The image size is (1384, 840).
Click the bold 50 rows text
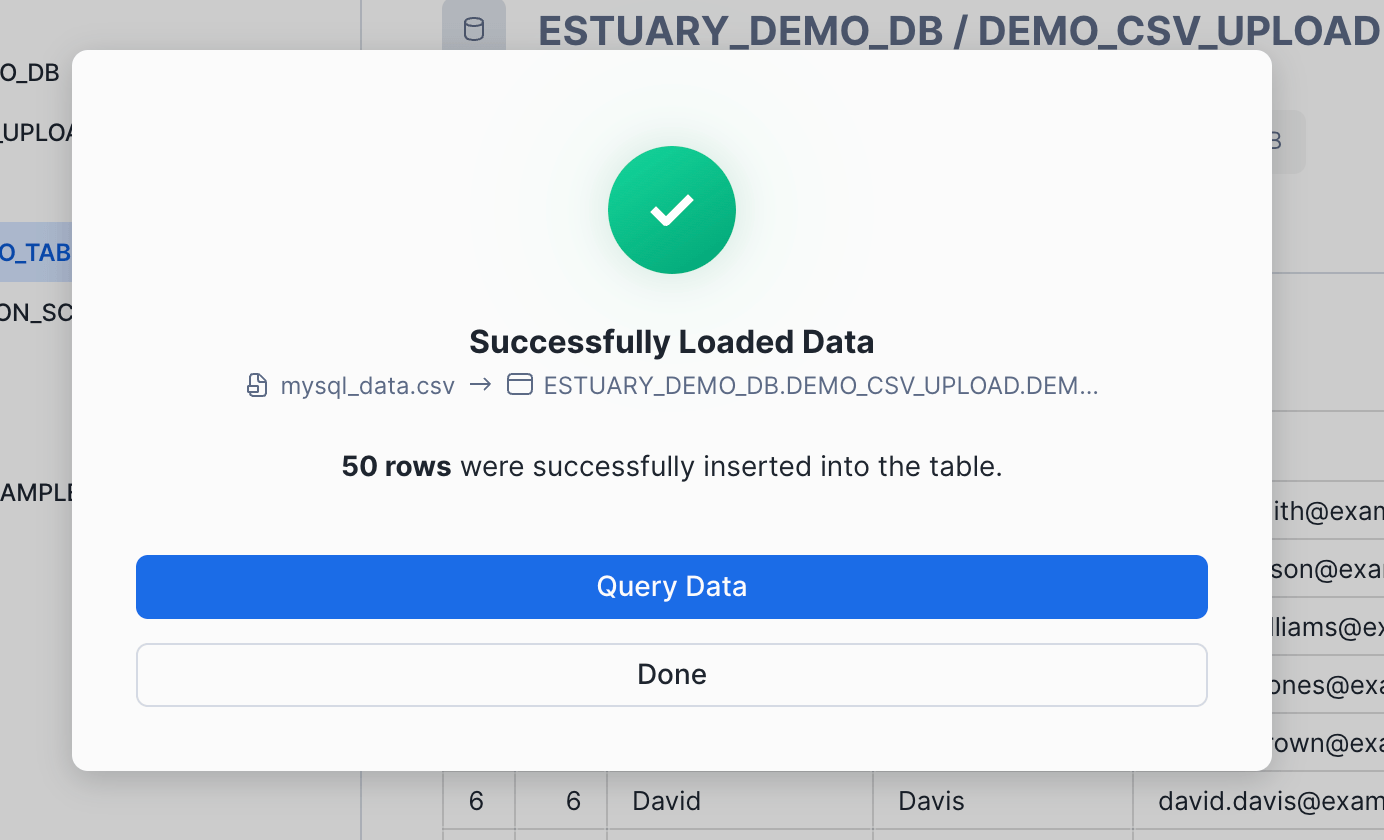(x=396, y=466)
